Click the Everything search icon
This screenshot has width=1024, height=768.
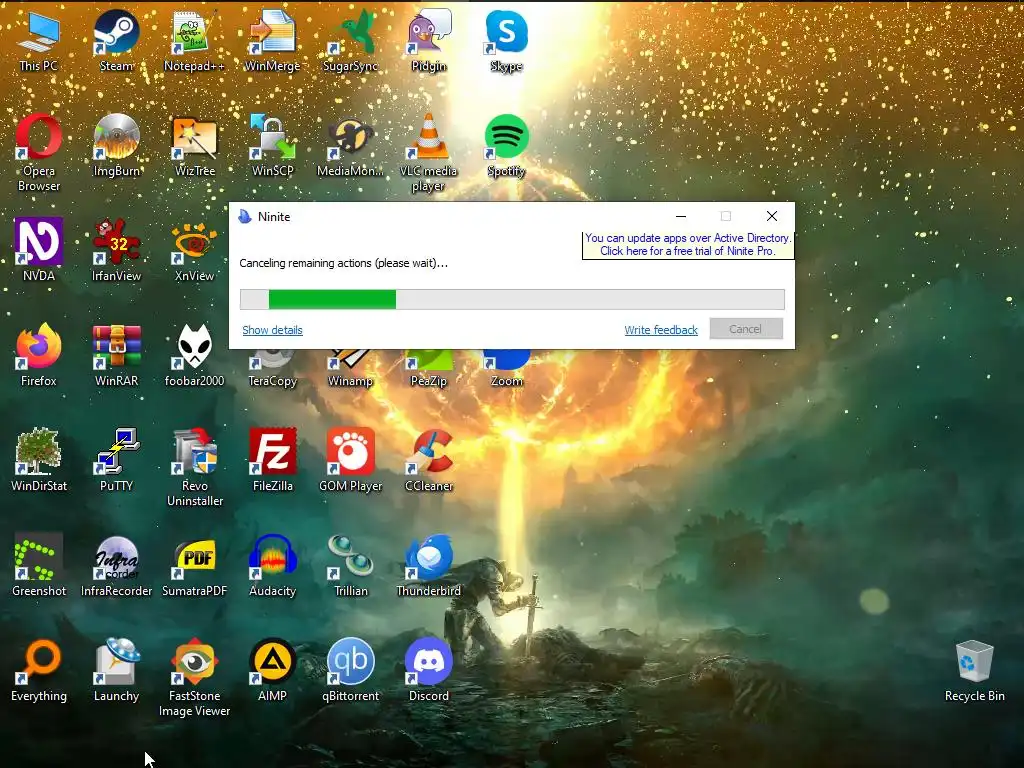(x=39, y=671)
